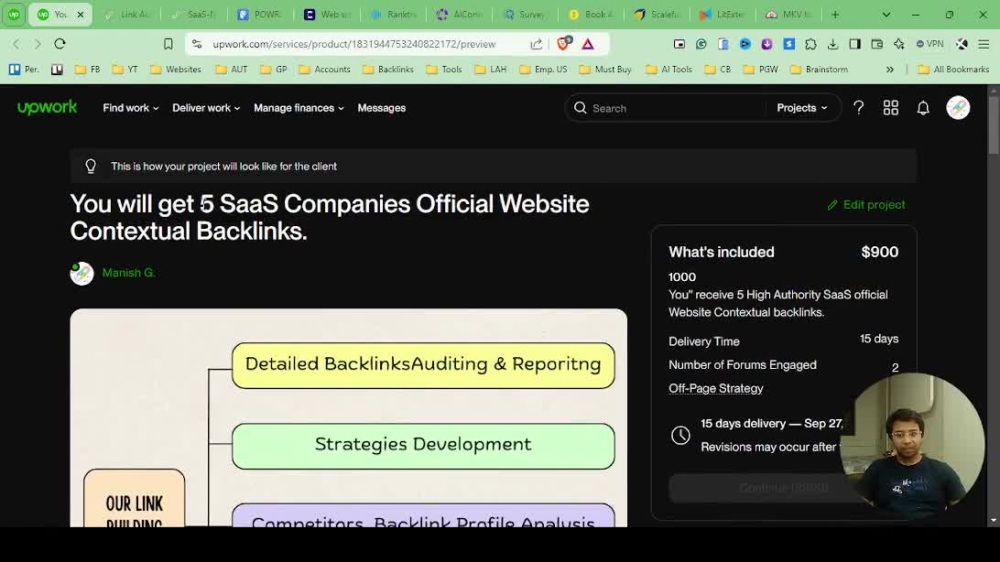Open the Brainstorm bookmark folder
Screen dimensions: 1000x562
[819, 69]
